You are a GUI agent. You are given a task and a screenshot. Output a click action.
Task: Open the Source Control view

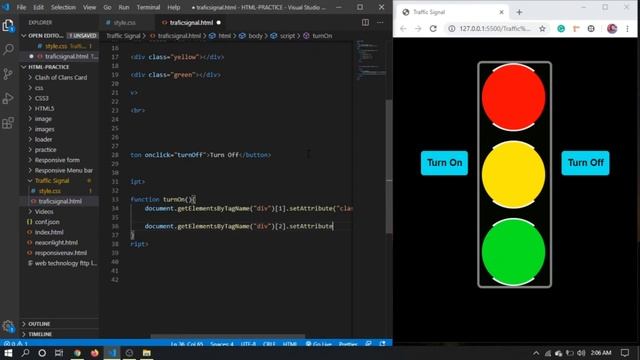click(x=8, y=74)
